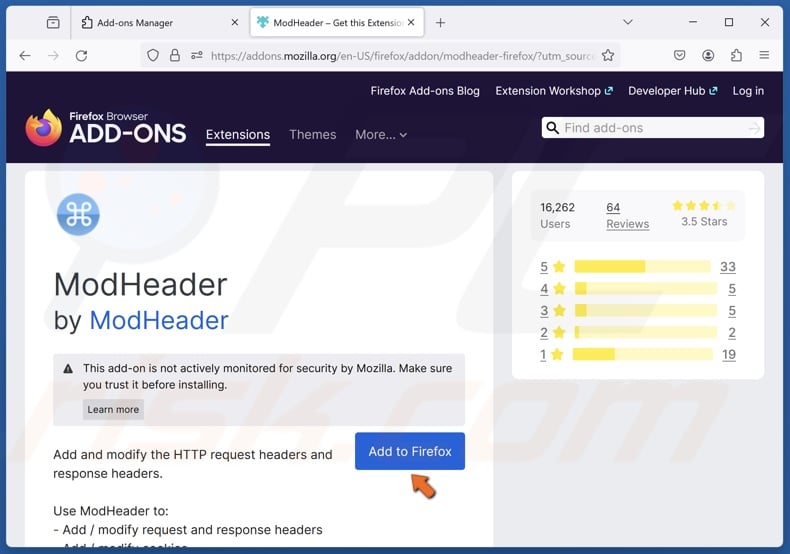Click the 16,262 Users text
The height and width of the screenshot is (554, 790).
[x=557, y=216]
